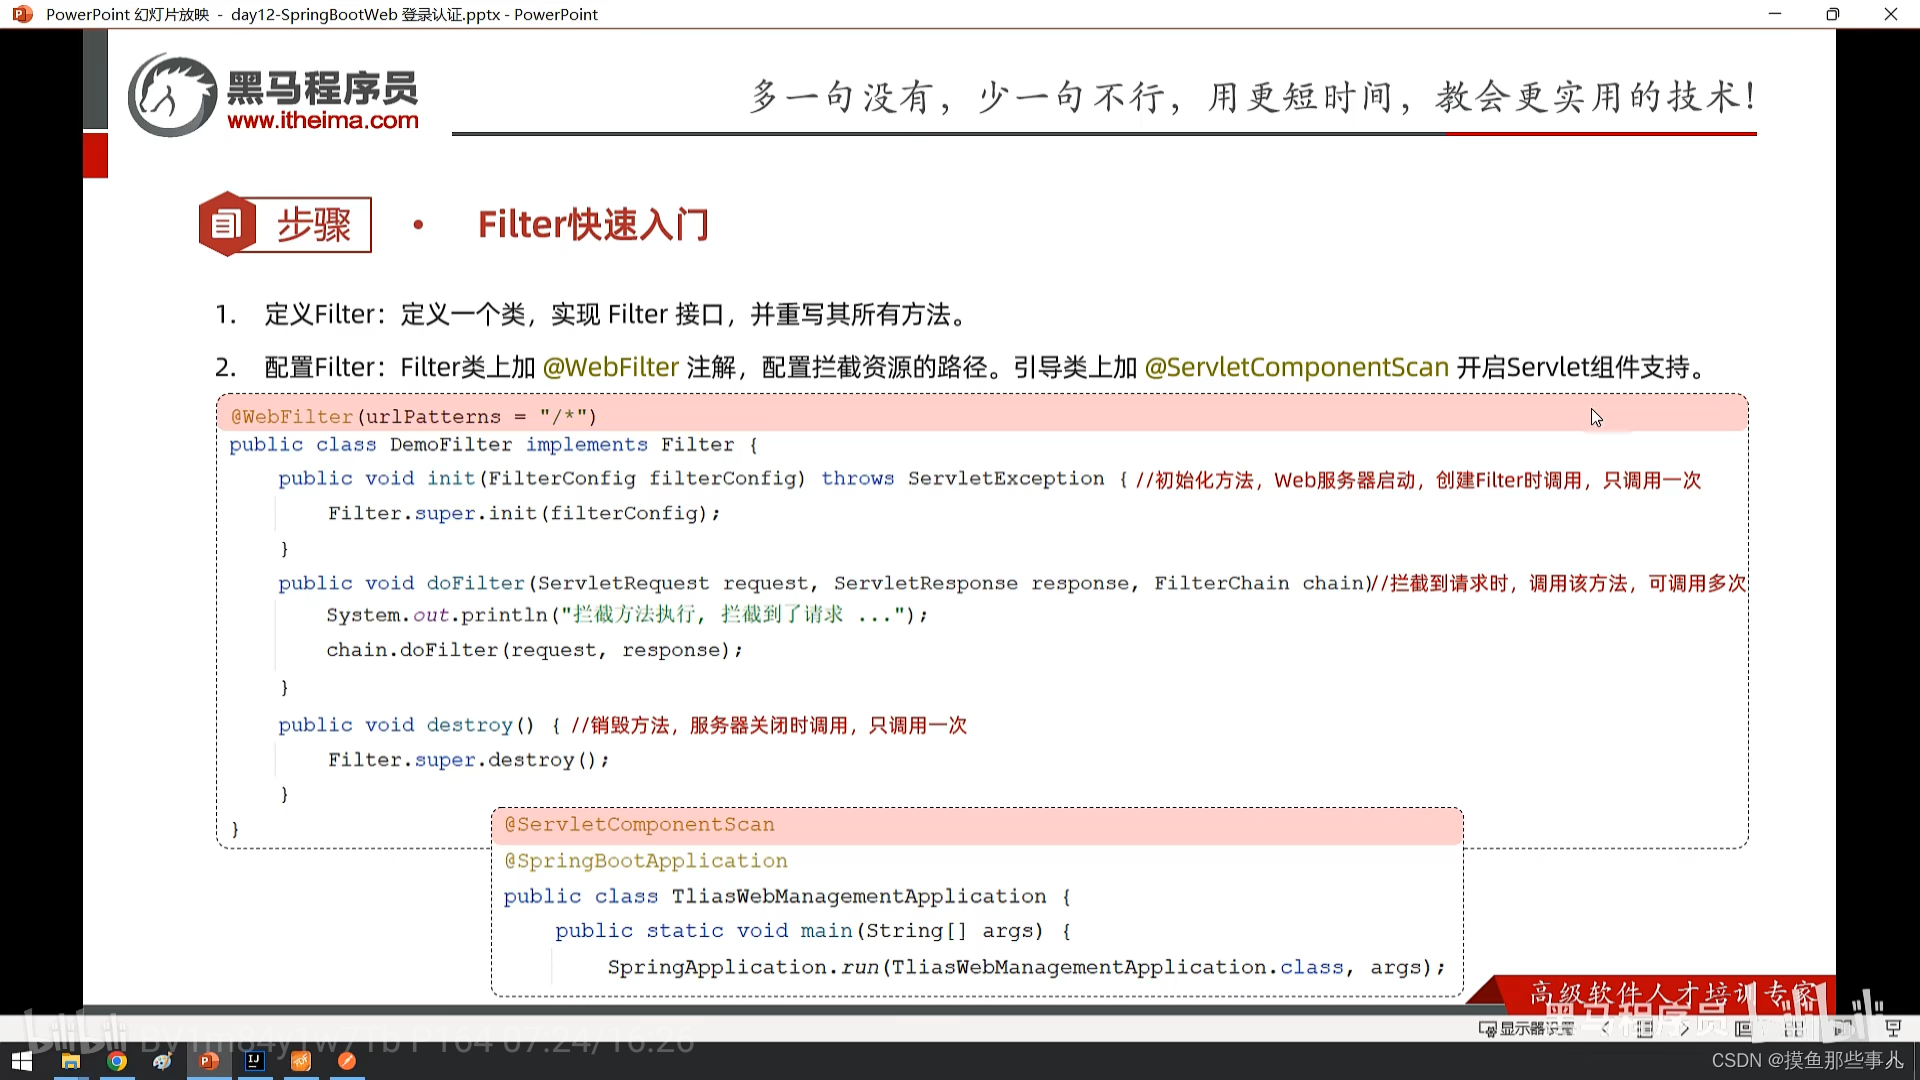Open File Explorer from the taskbar

[x=71, y=1061]
